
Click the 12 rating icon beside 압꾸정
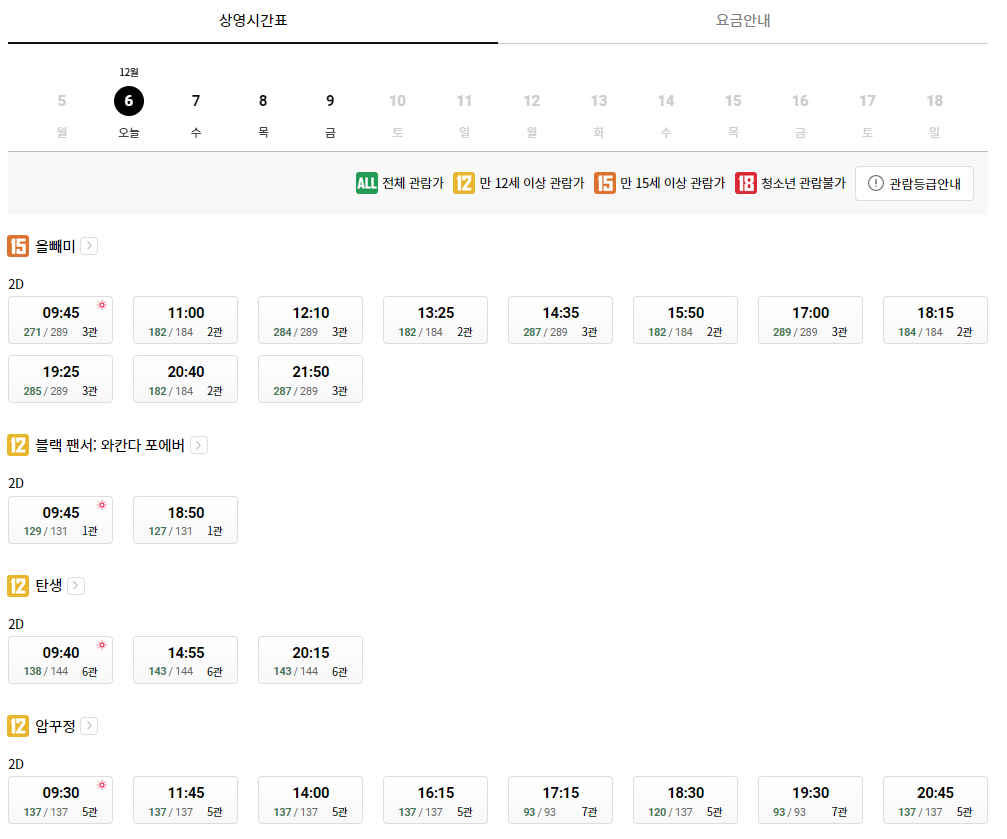pyautogui.click(x=18, y=726)
